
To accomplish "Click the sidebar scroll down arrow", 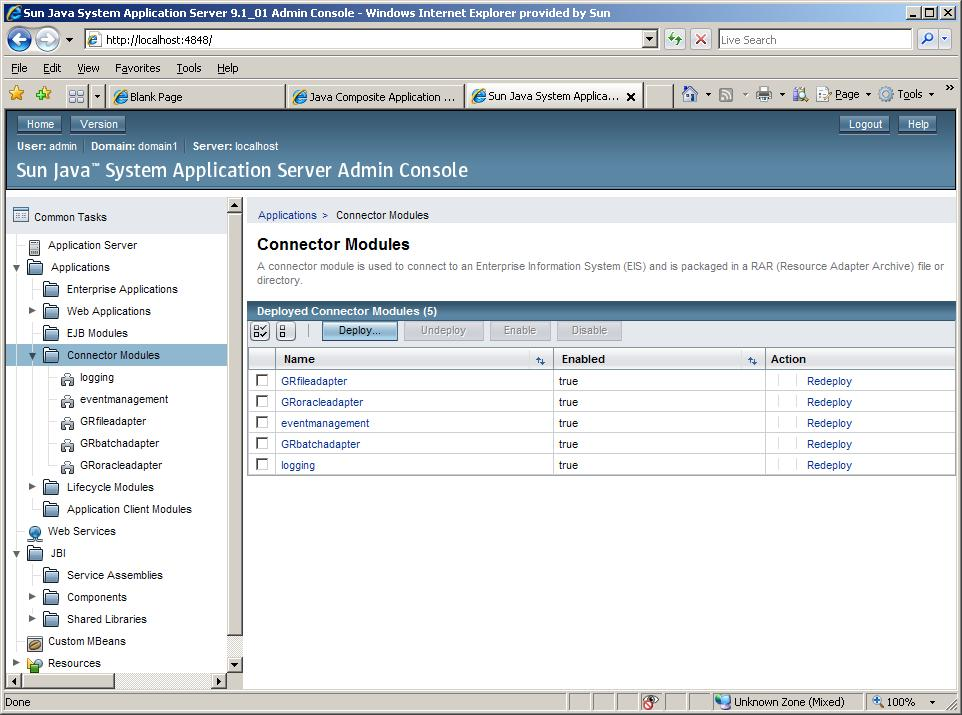I will click(x=234, y=664).
